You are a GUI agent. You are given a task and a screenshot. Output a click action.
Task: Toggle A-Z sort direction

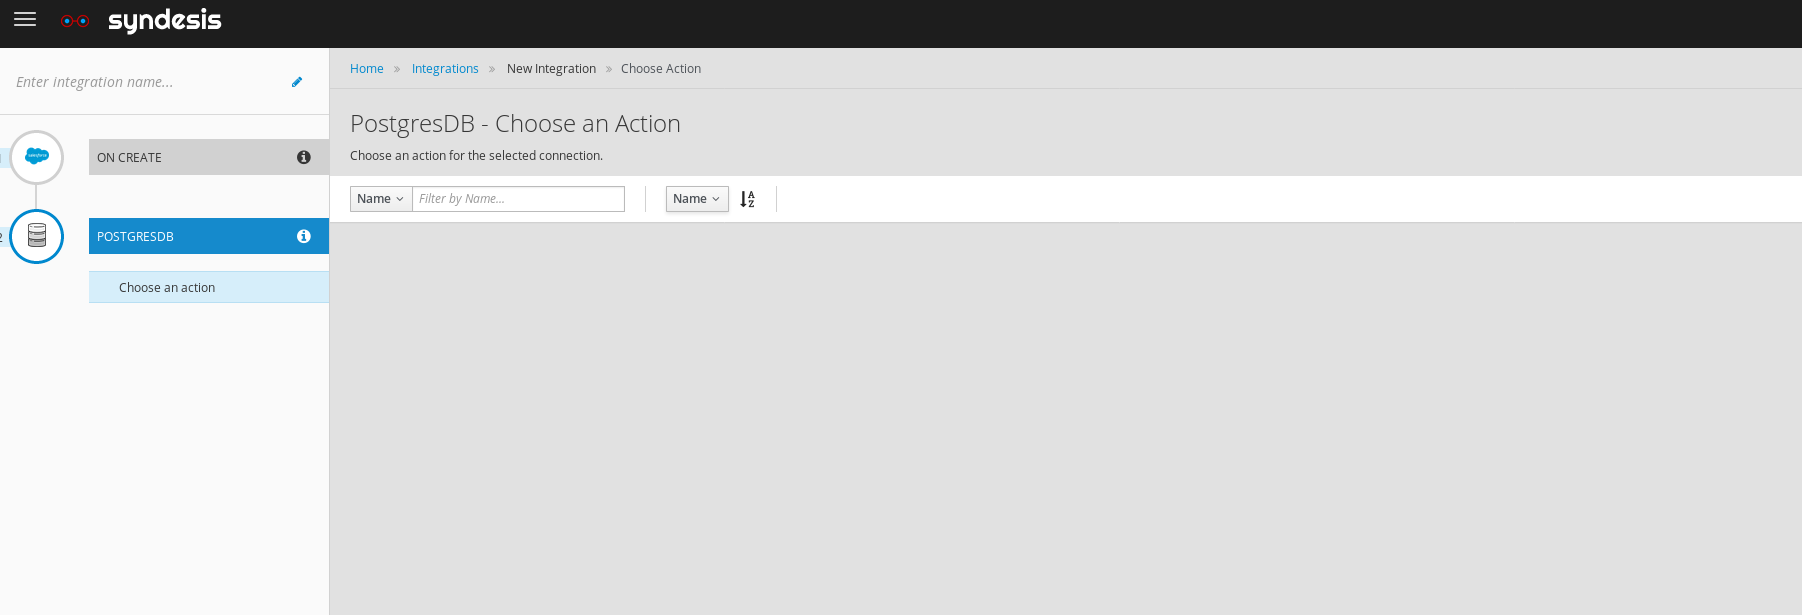coord(747,199)
